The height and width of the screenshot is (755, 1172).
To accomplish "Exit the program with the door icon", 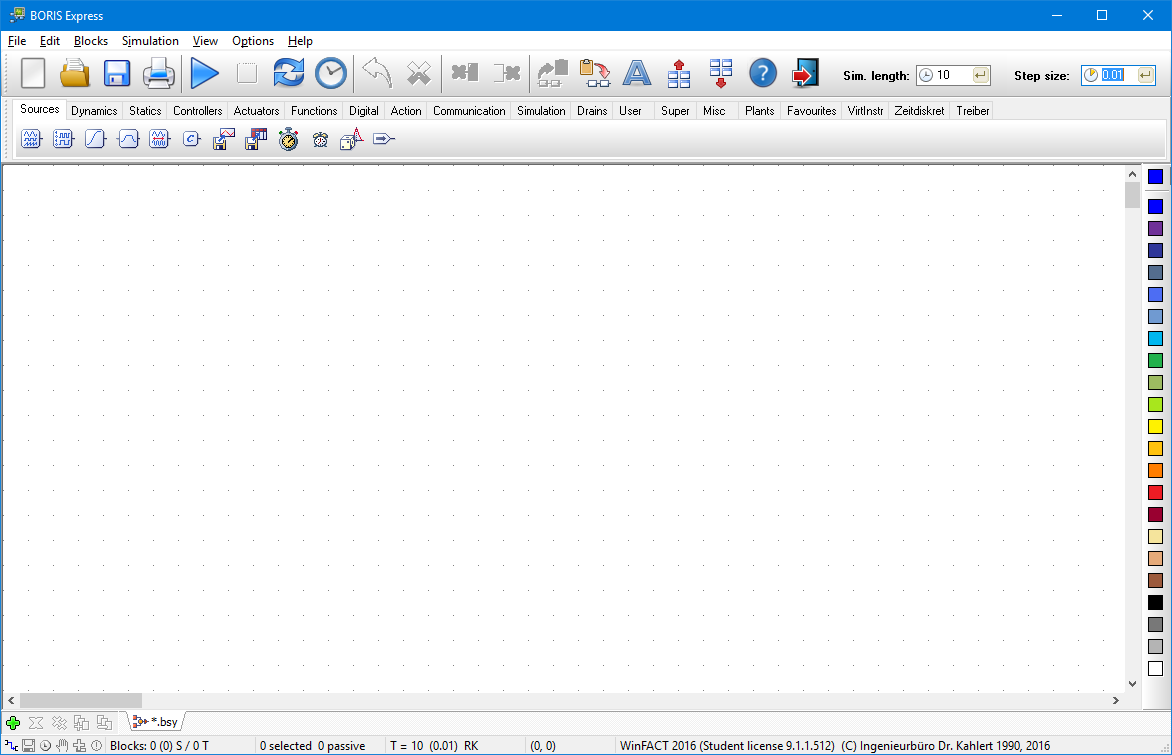I will [805, 73].
